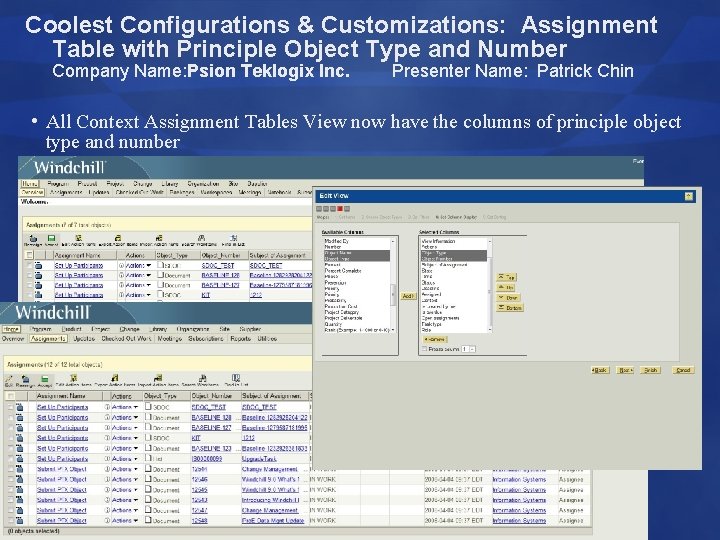Click Search Workitems icon in upper window

(201, 238)
